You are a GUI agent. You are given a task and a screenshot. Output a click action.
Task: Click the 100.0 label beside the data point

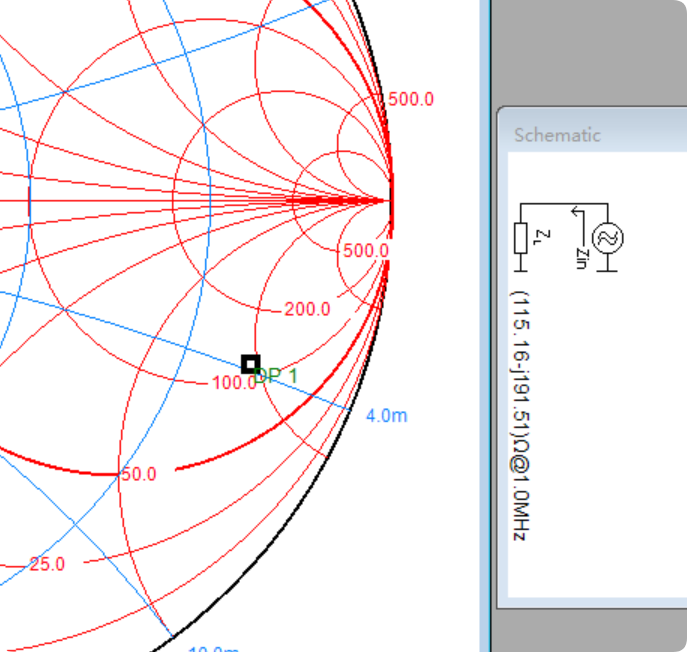(x=234, y=384)
